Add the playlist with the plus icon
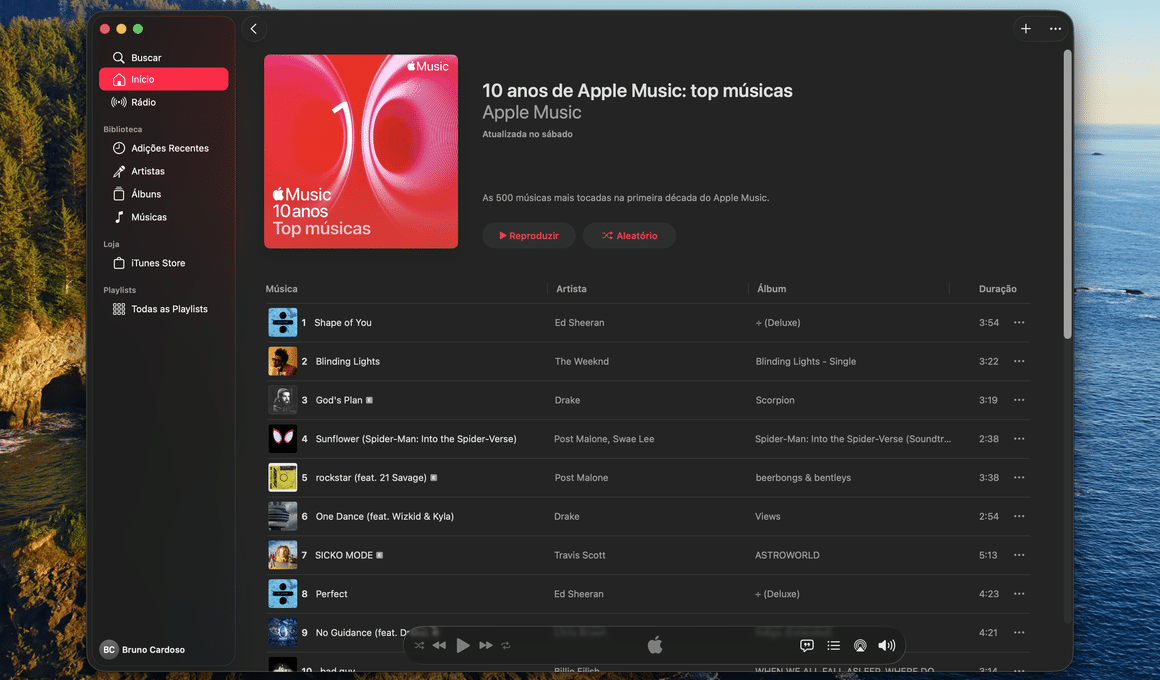Screen dimensions: 1160x680 tap(1025, 29)
